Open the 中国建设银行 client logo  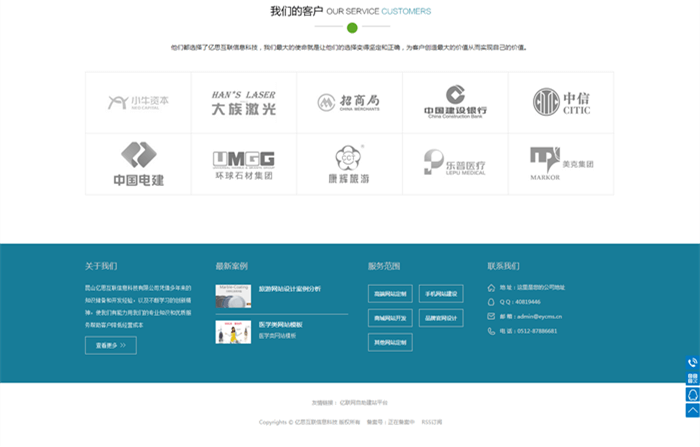455,103
